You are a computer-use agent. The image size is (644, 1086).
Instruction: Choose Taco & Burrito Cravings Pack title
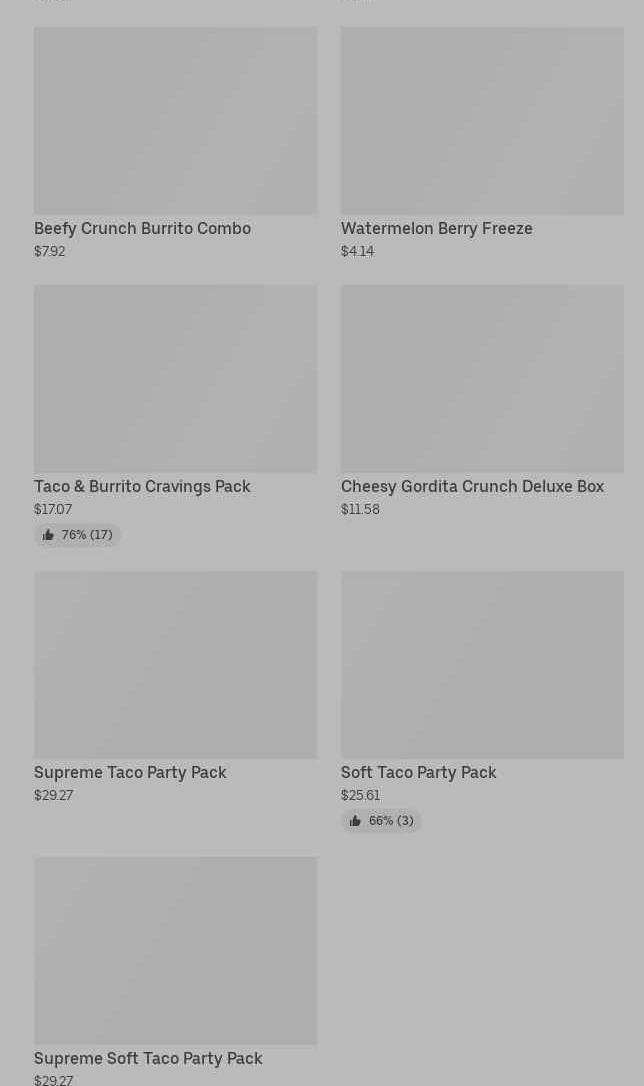[x=142, y=486]
